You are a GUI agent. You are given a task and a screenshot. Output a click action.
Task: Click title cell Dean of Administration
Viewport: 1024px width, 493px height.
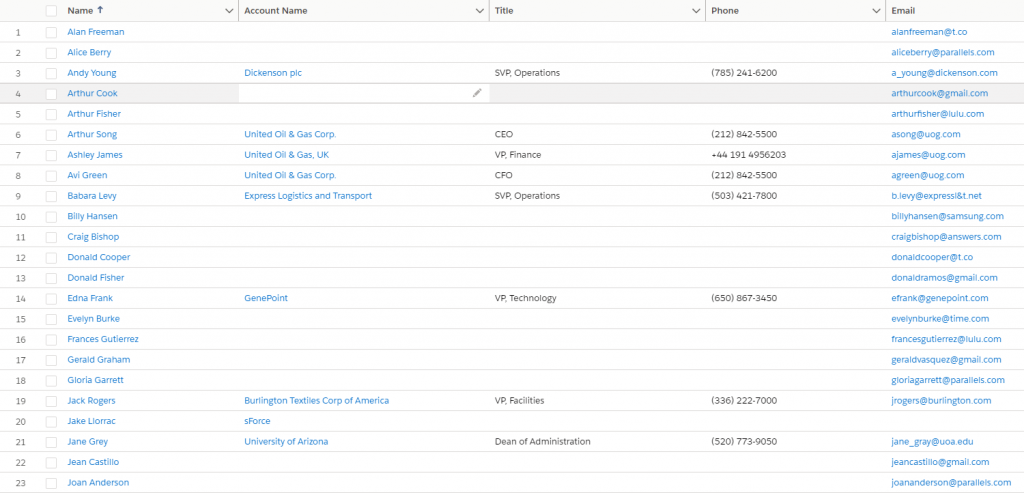tap(543, 442)
